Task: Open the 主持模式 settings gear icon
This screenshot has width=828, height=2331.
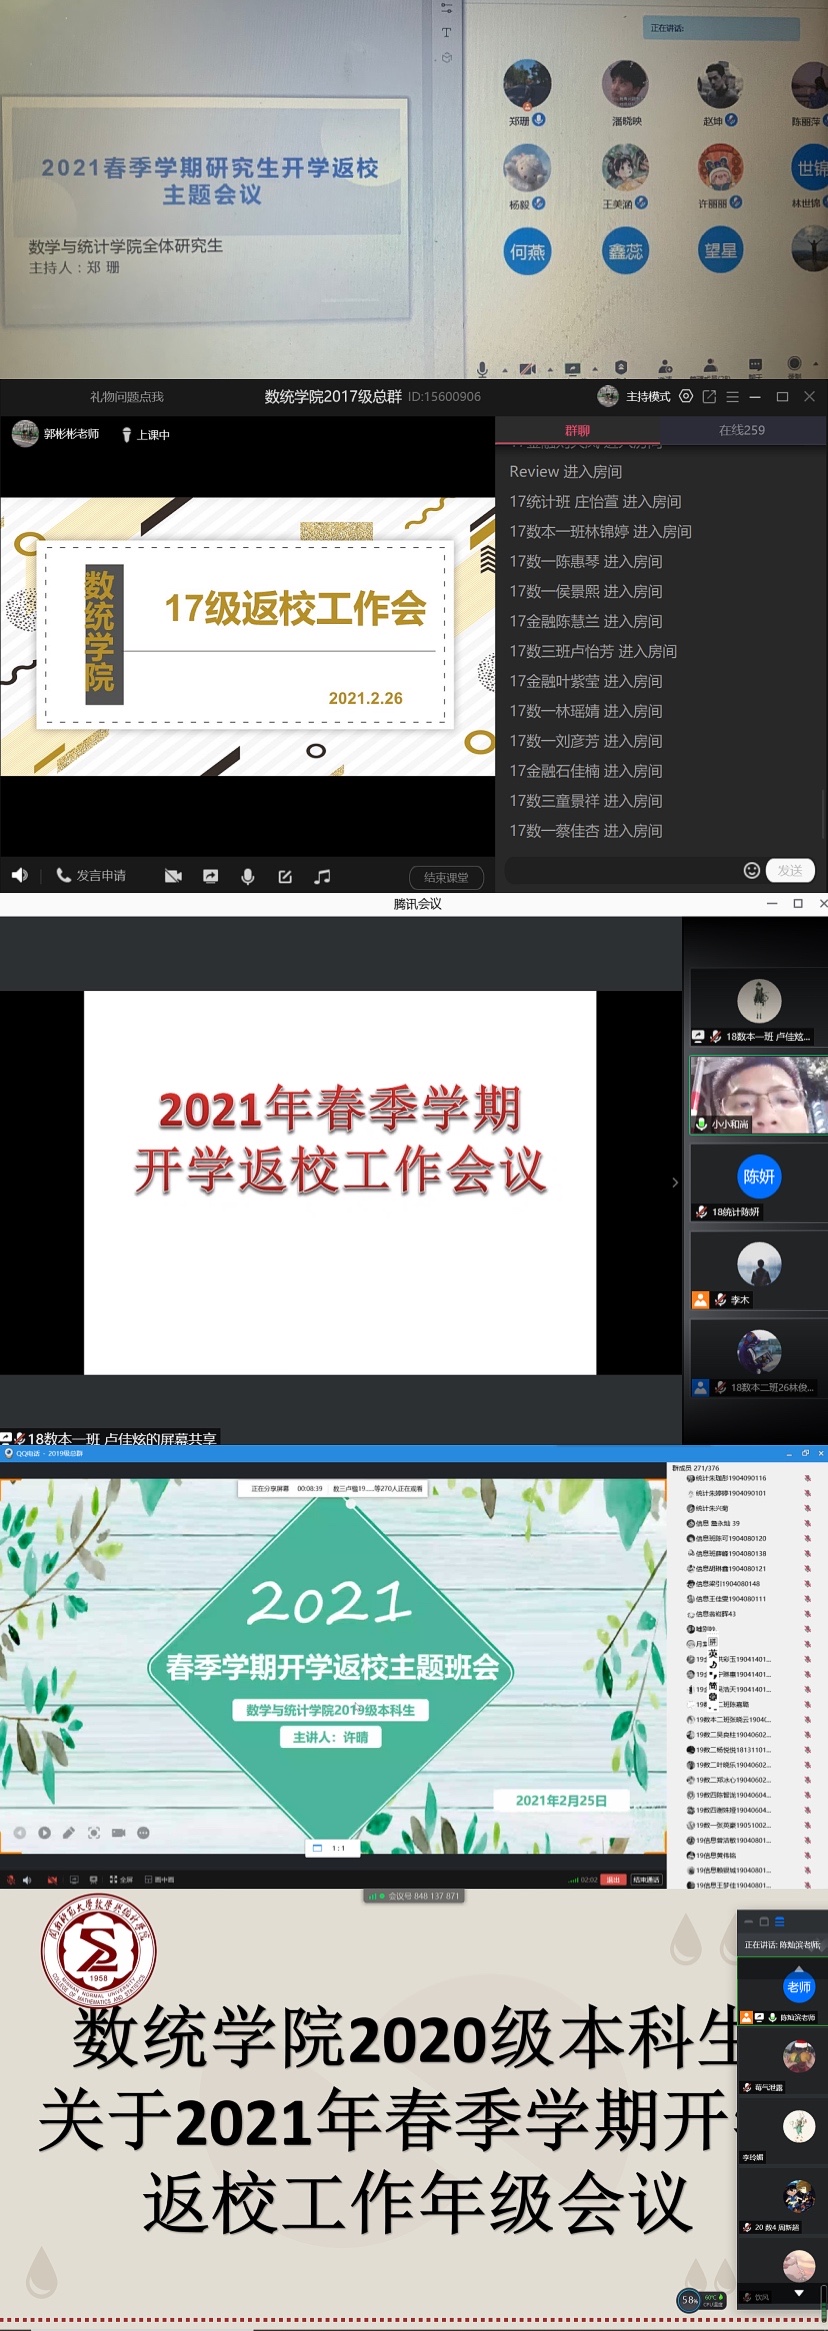Action: coord(686,396)
